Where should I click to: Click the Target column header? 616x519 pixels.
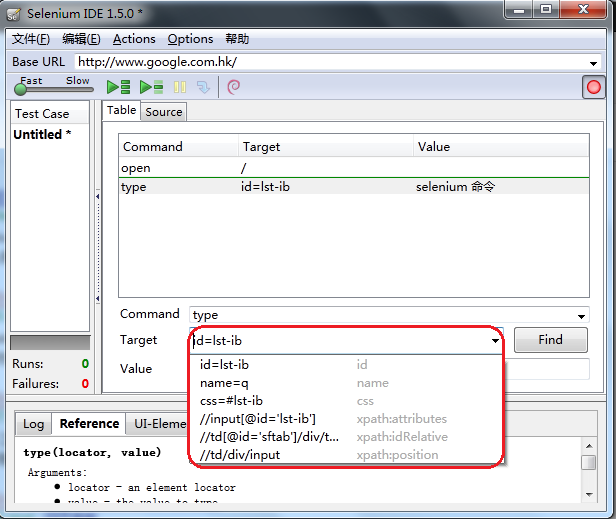(x=326, y=147)
